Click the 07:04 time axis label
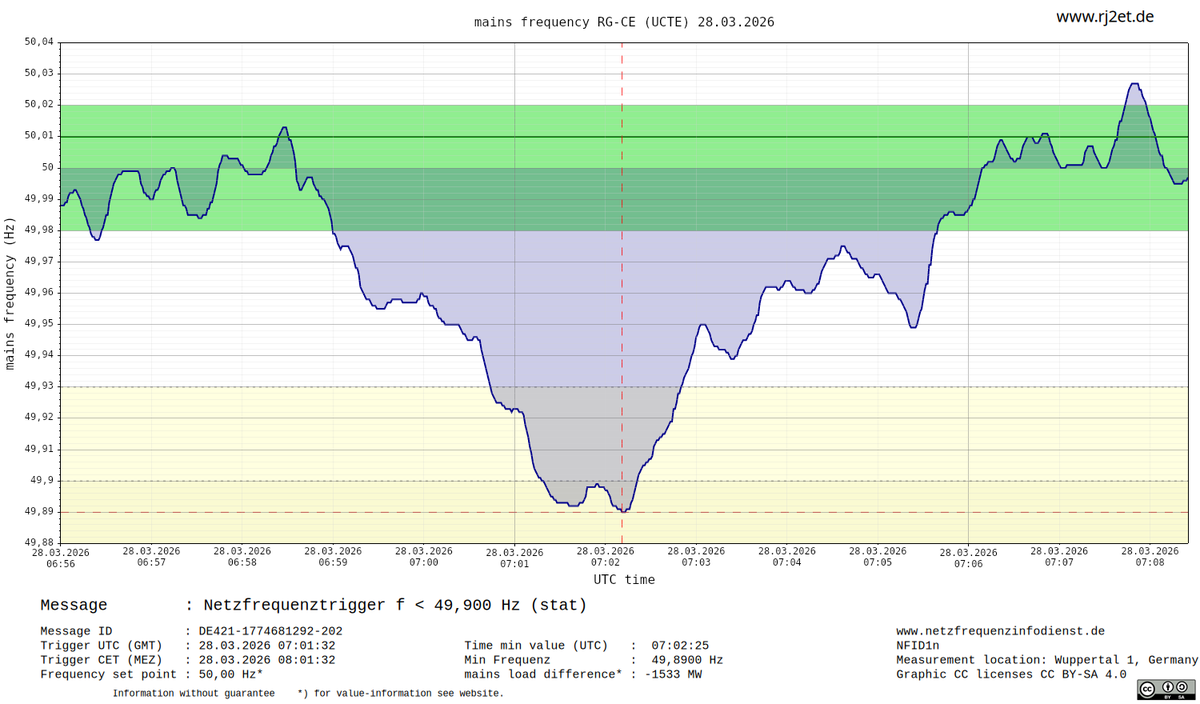 pos(787,557)
